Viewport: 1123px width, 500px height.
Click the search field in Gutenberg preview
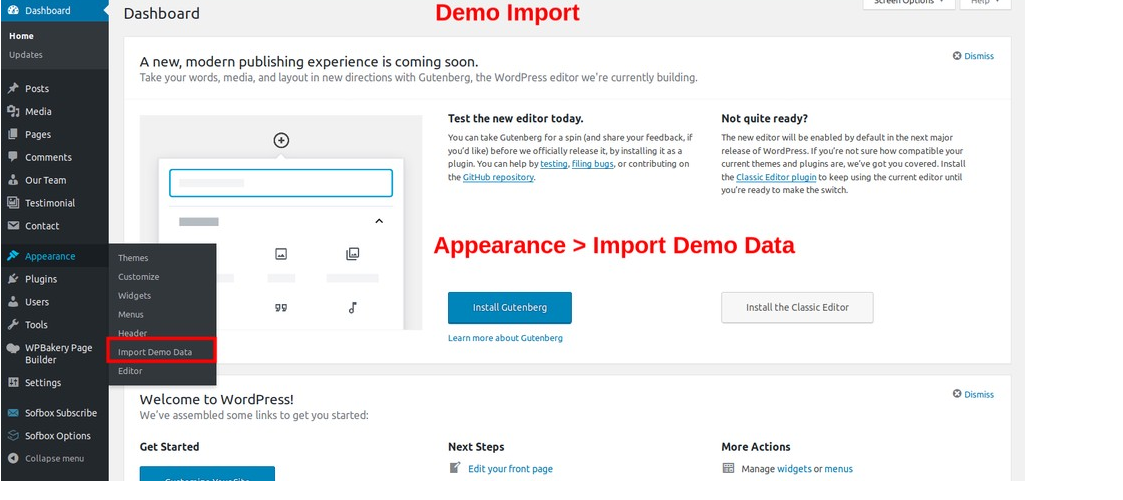pos(281,183)
